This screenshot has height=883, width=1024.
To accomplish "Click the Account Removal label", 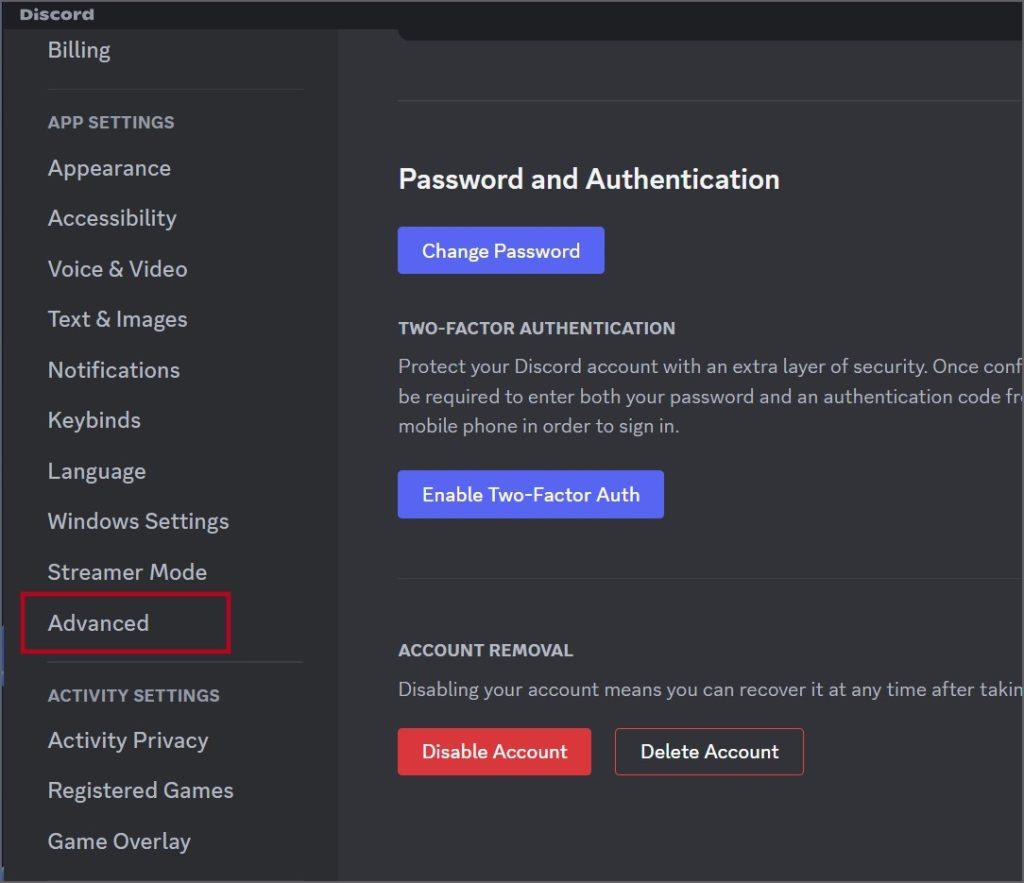I will pyautogui.click(x=486, y=650).
